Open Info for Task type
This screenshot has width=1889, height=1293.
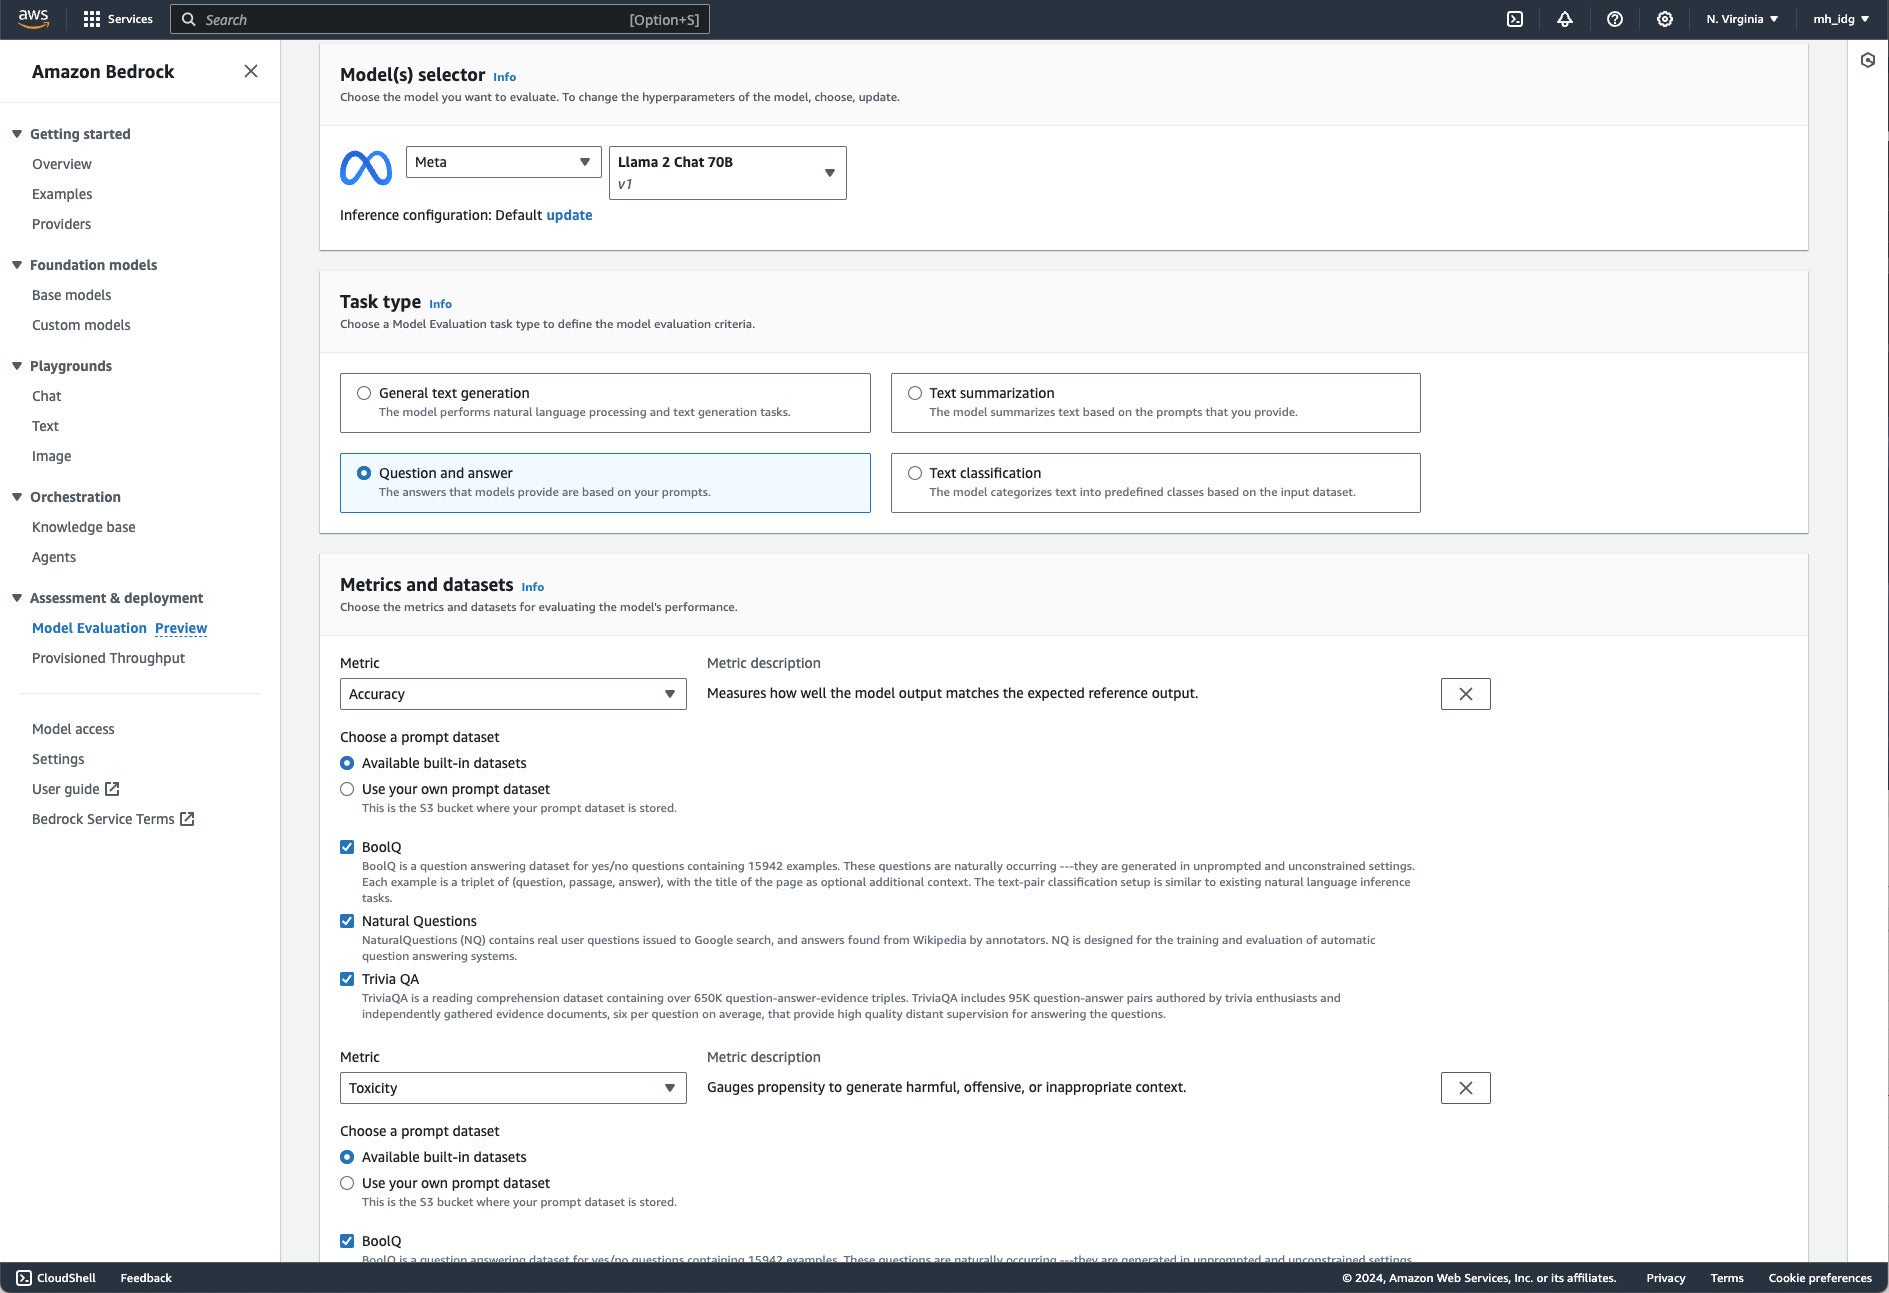[x=441, y=304]
